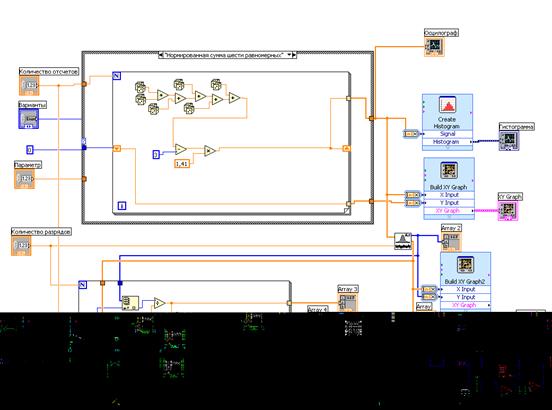Click the Параметр numeric control terminal

point(25,179)
